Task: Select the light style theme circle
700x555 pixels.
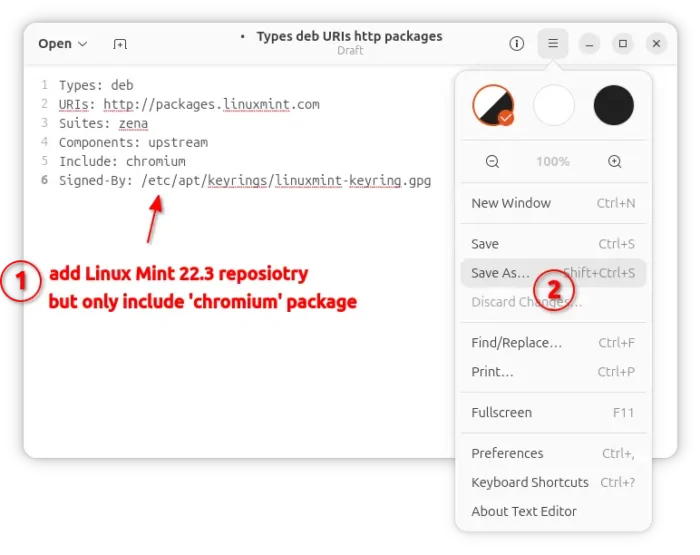Action: [554, 105]
